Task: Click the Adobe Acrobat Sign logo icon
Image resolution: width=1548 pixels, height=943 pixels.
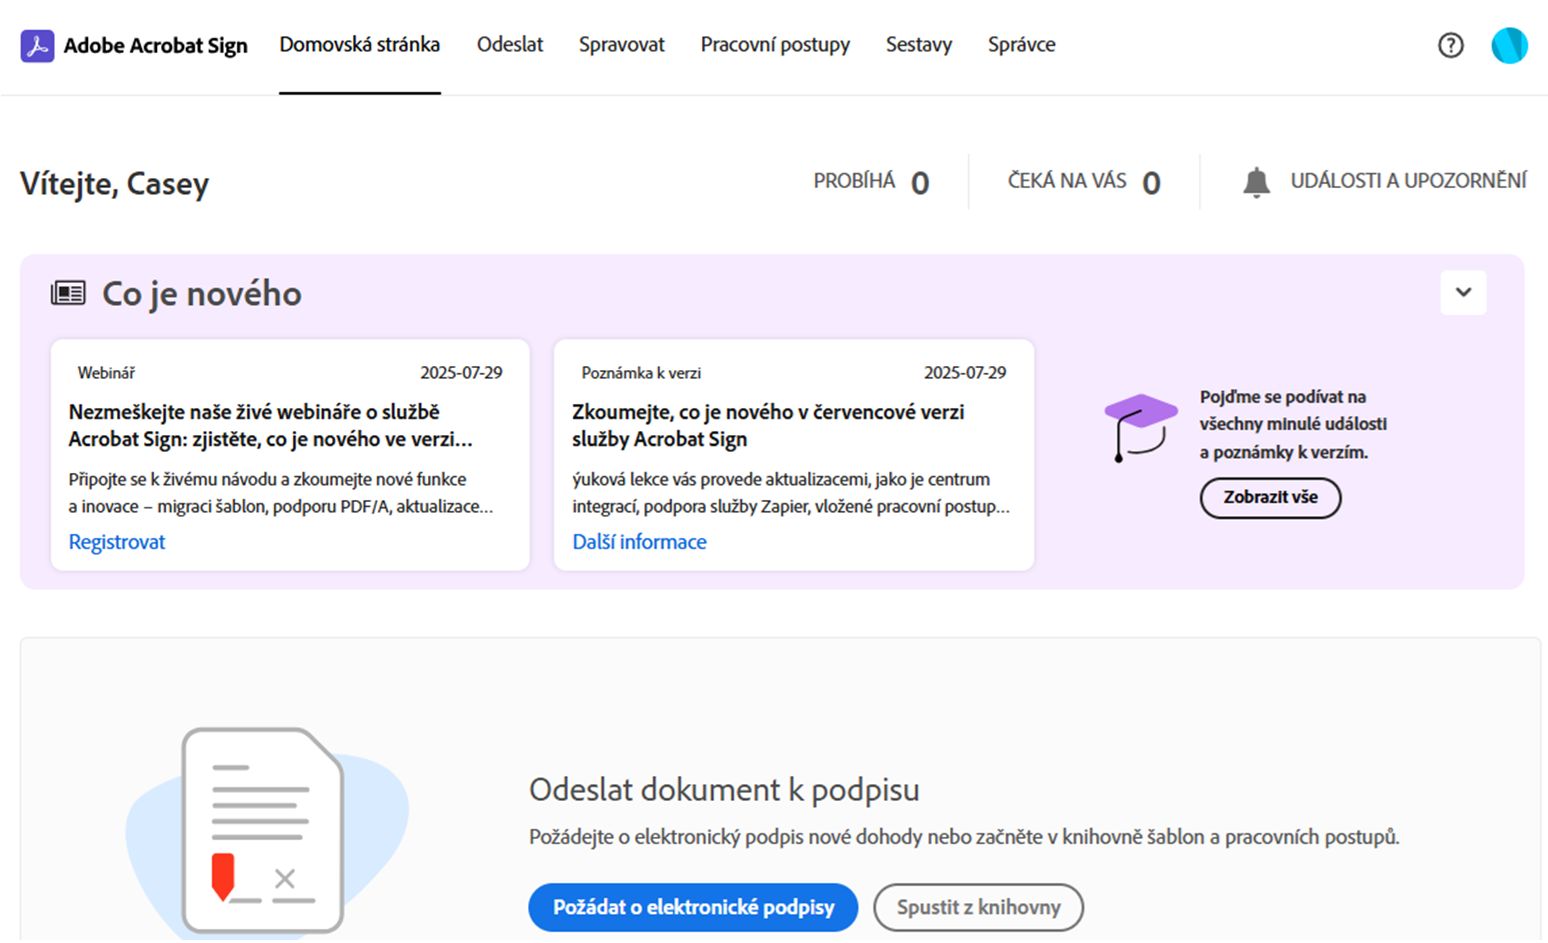Action: coord(37,46)
